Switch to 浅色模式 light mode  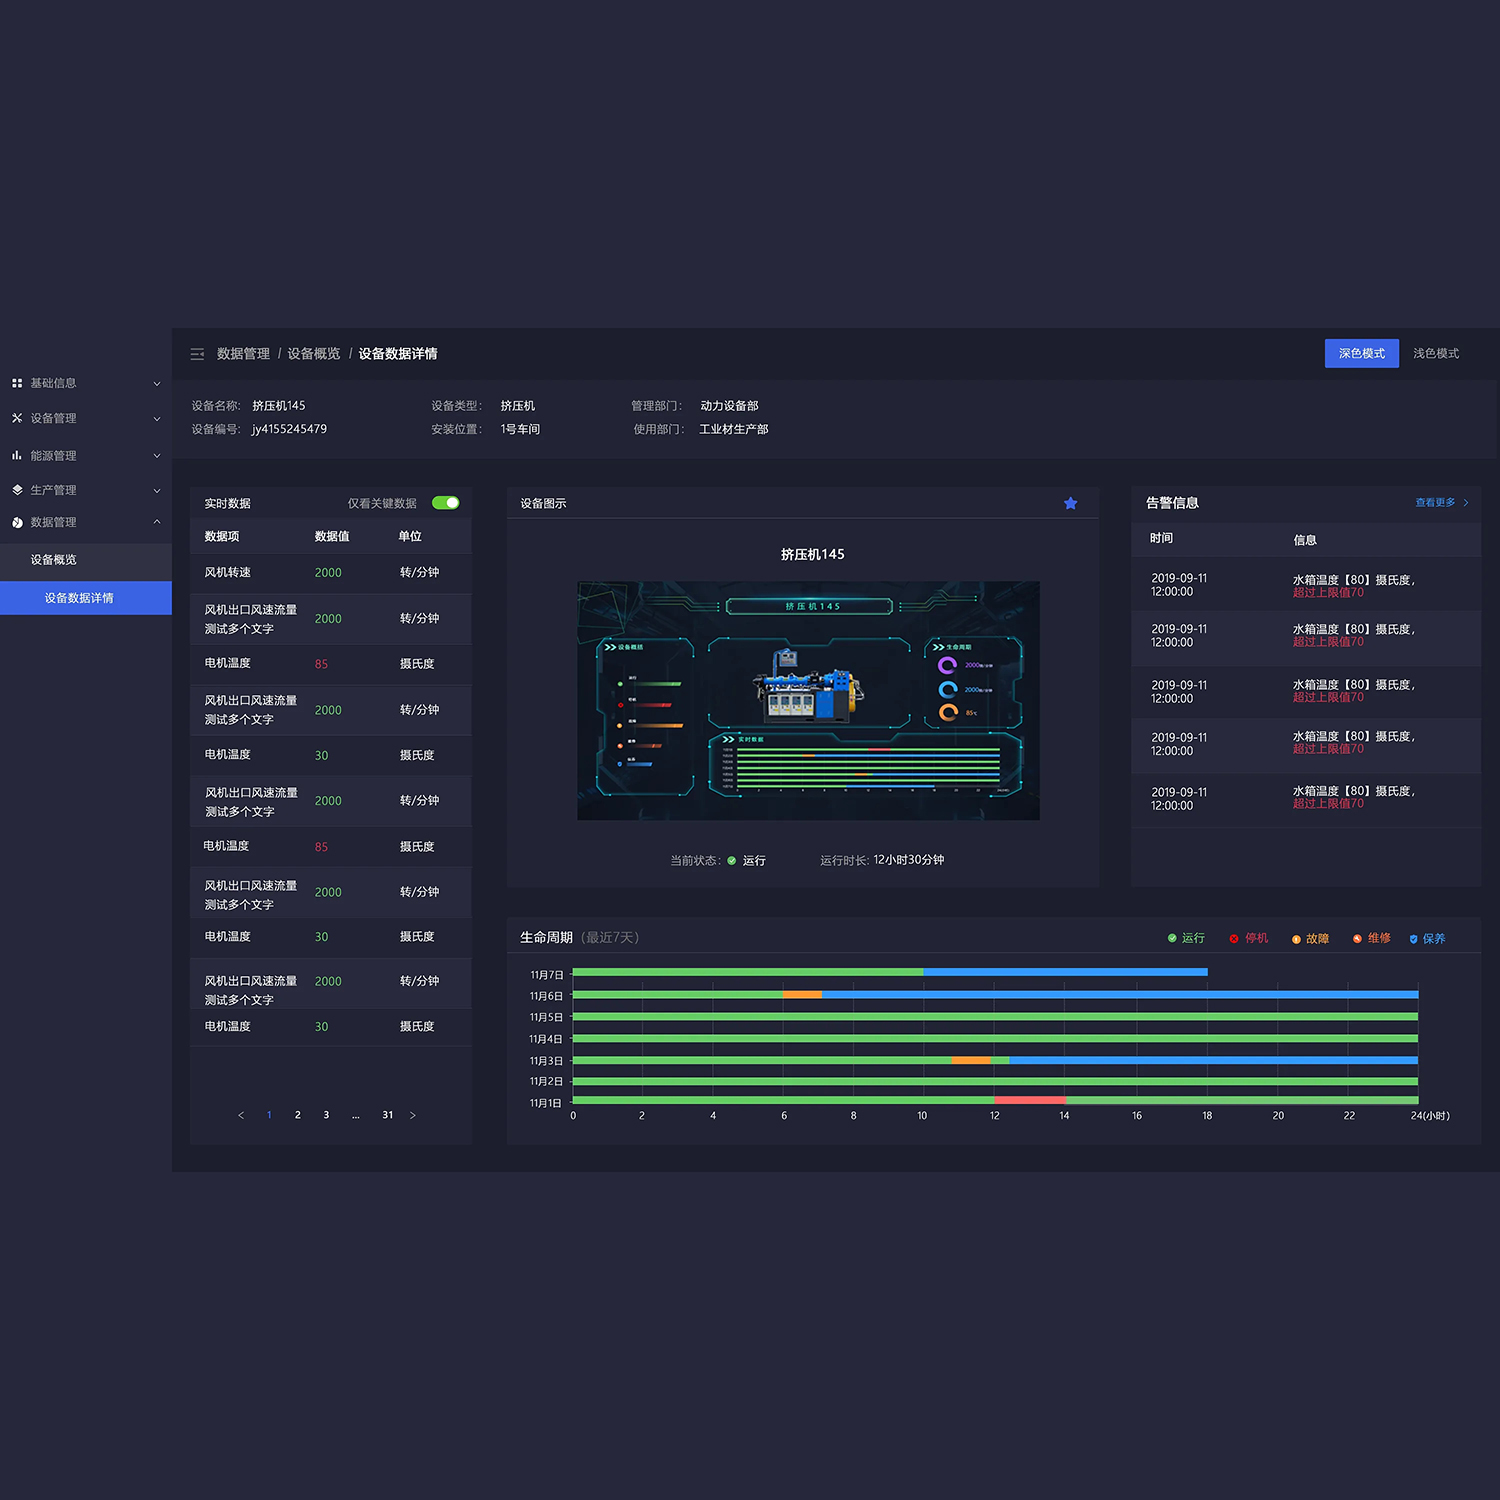(1435, 353)
